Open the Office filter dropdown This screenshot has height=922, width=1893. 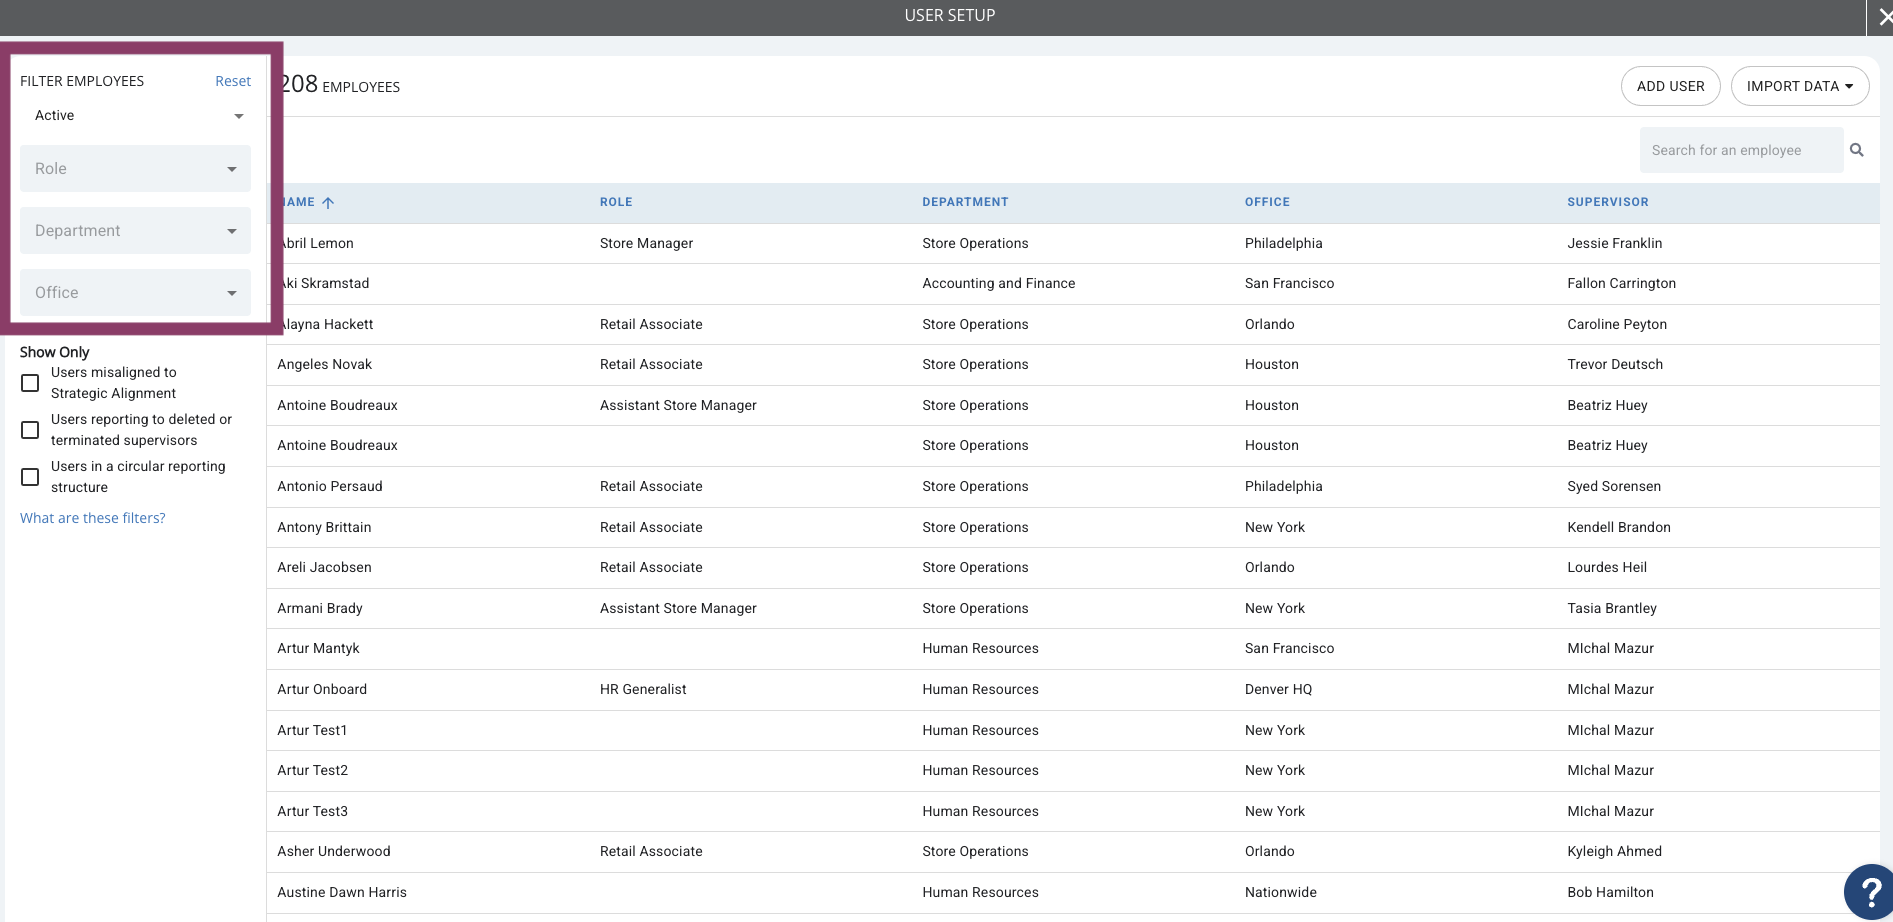click(x=135, y=293)
